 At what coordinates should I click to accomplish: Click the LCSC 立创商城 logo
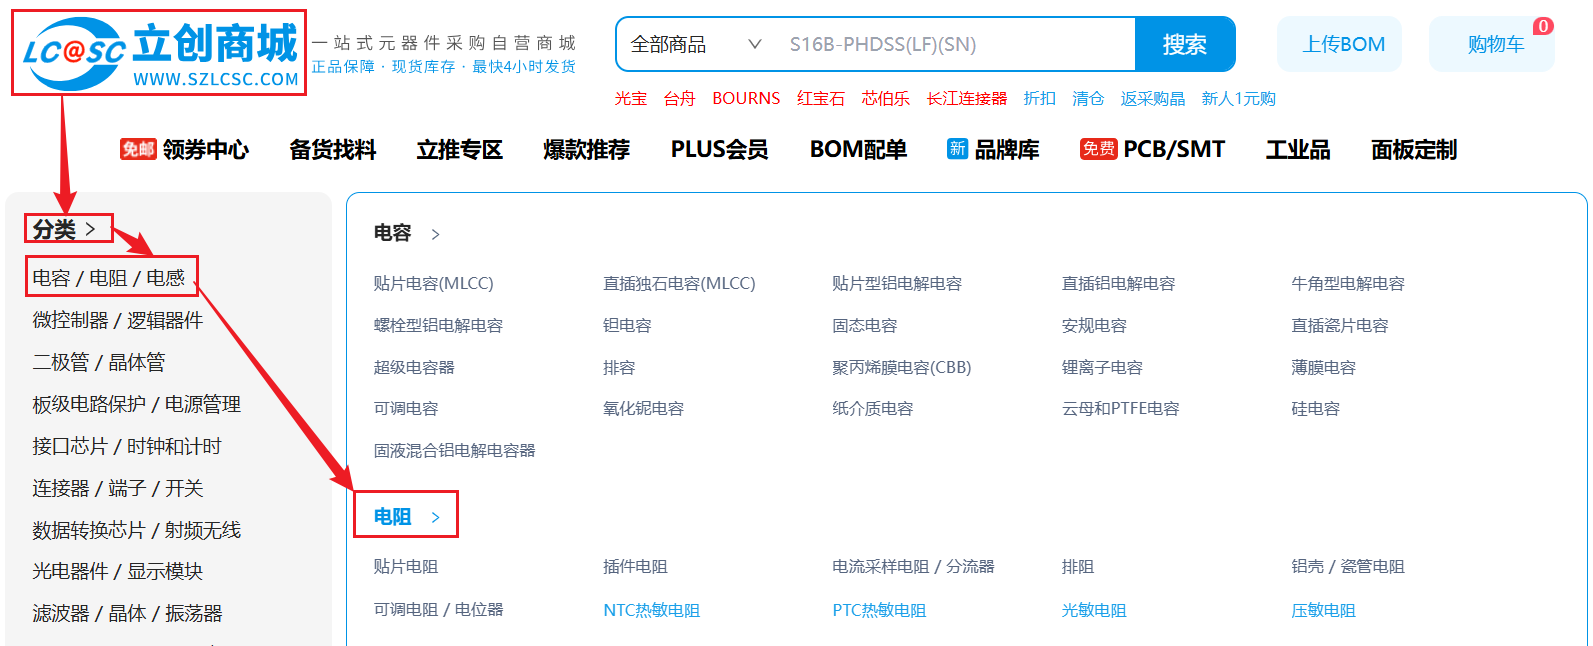(x=160, y=54)
